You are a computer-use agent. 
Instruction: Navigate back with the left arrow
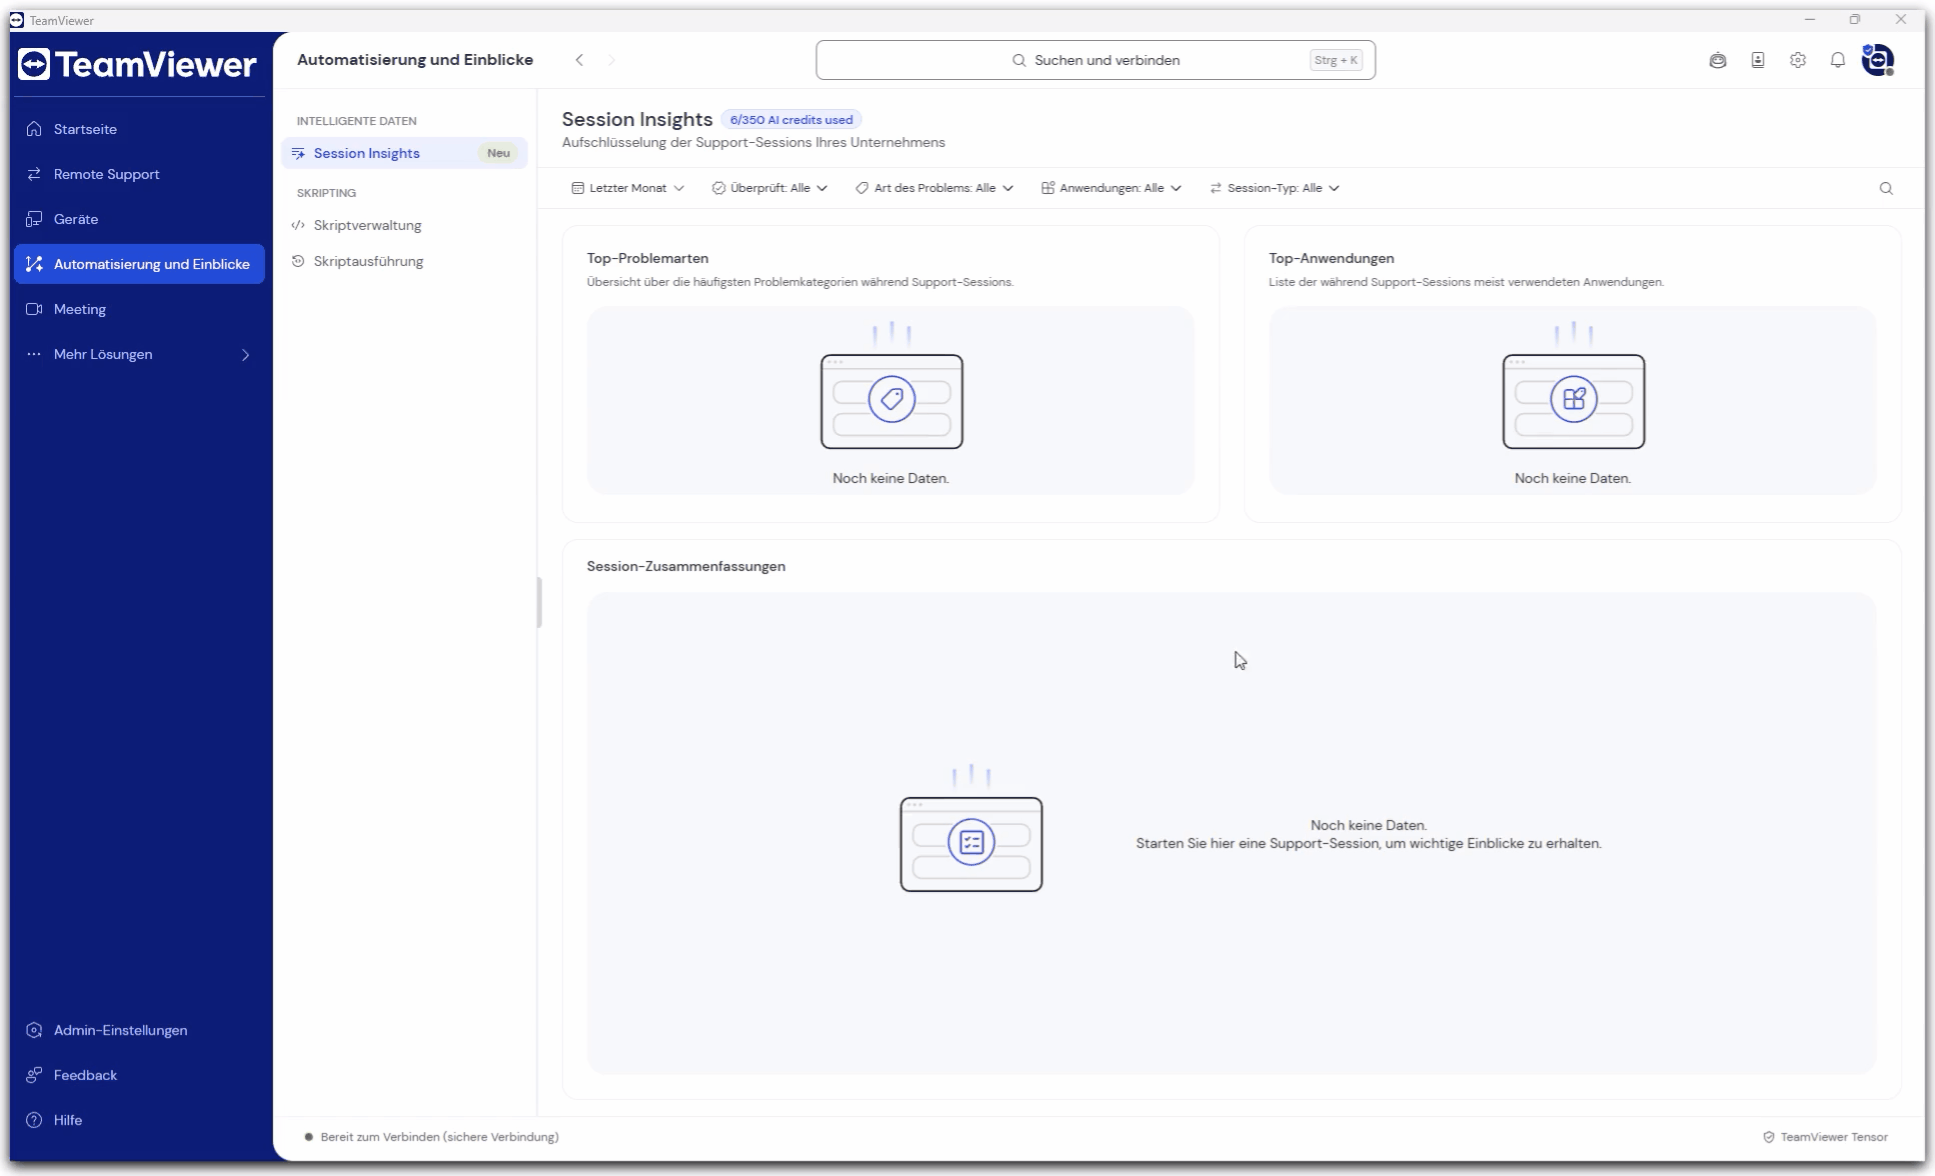point(579,60)
